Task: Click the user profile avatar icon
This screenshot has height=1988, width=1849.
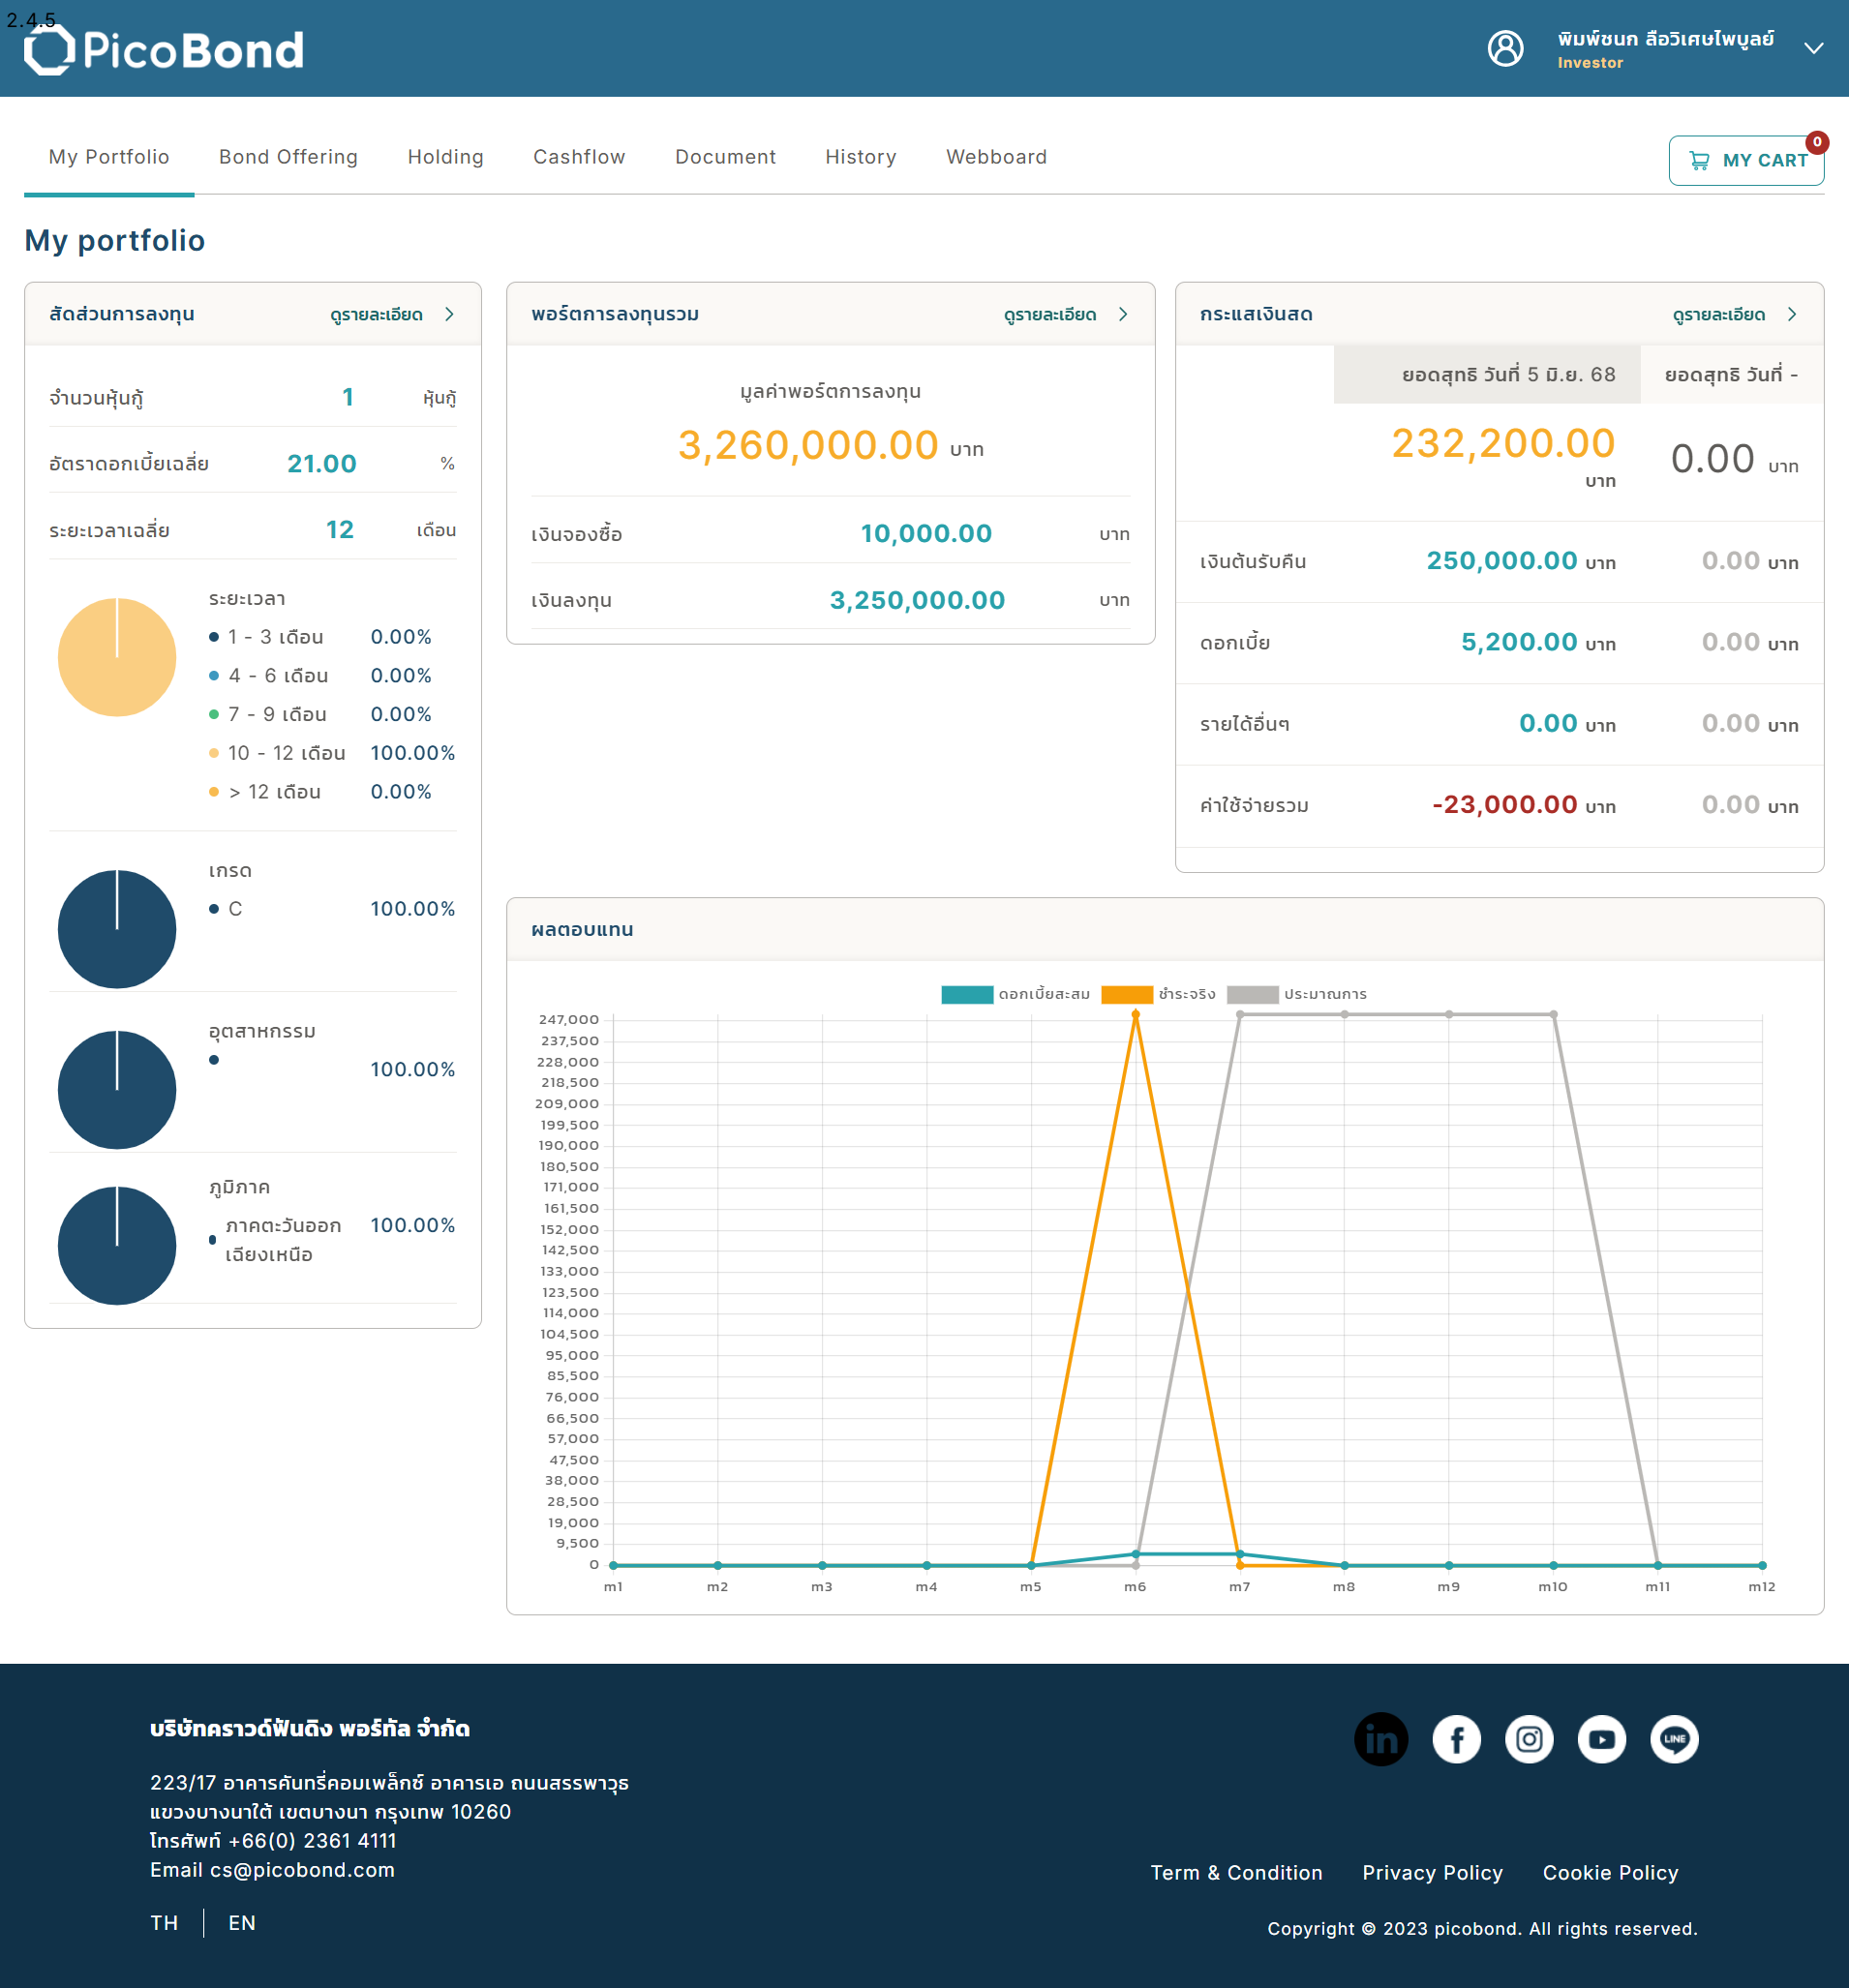Action: pos(1505,48)
